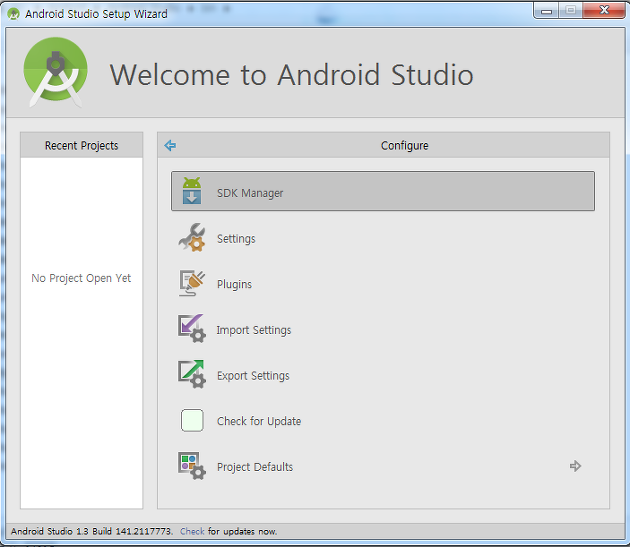Open Plugins configuration
Screen dimensions: 630x547
(x=383, y=284)
